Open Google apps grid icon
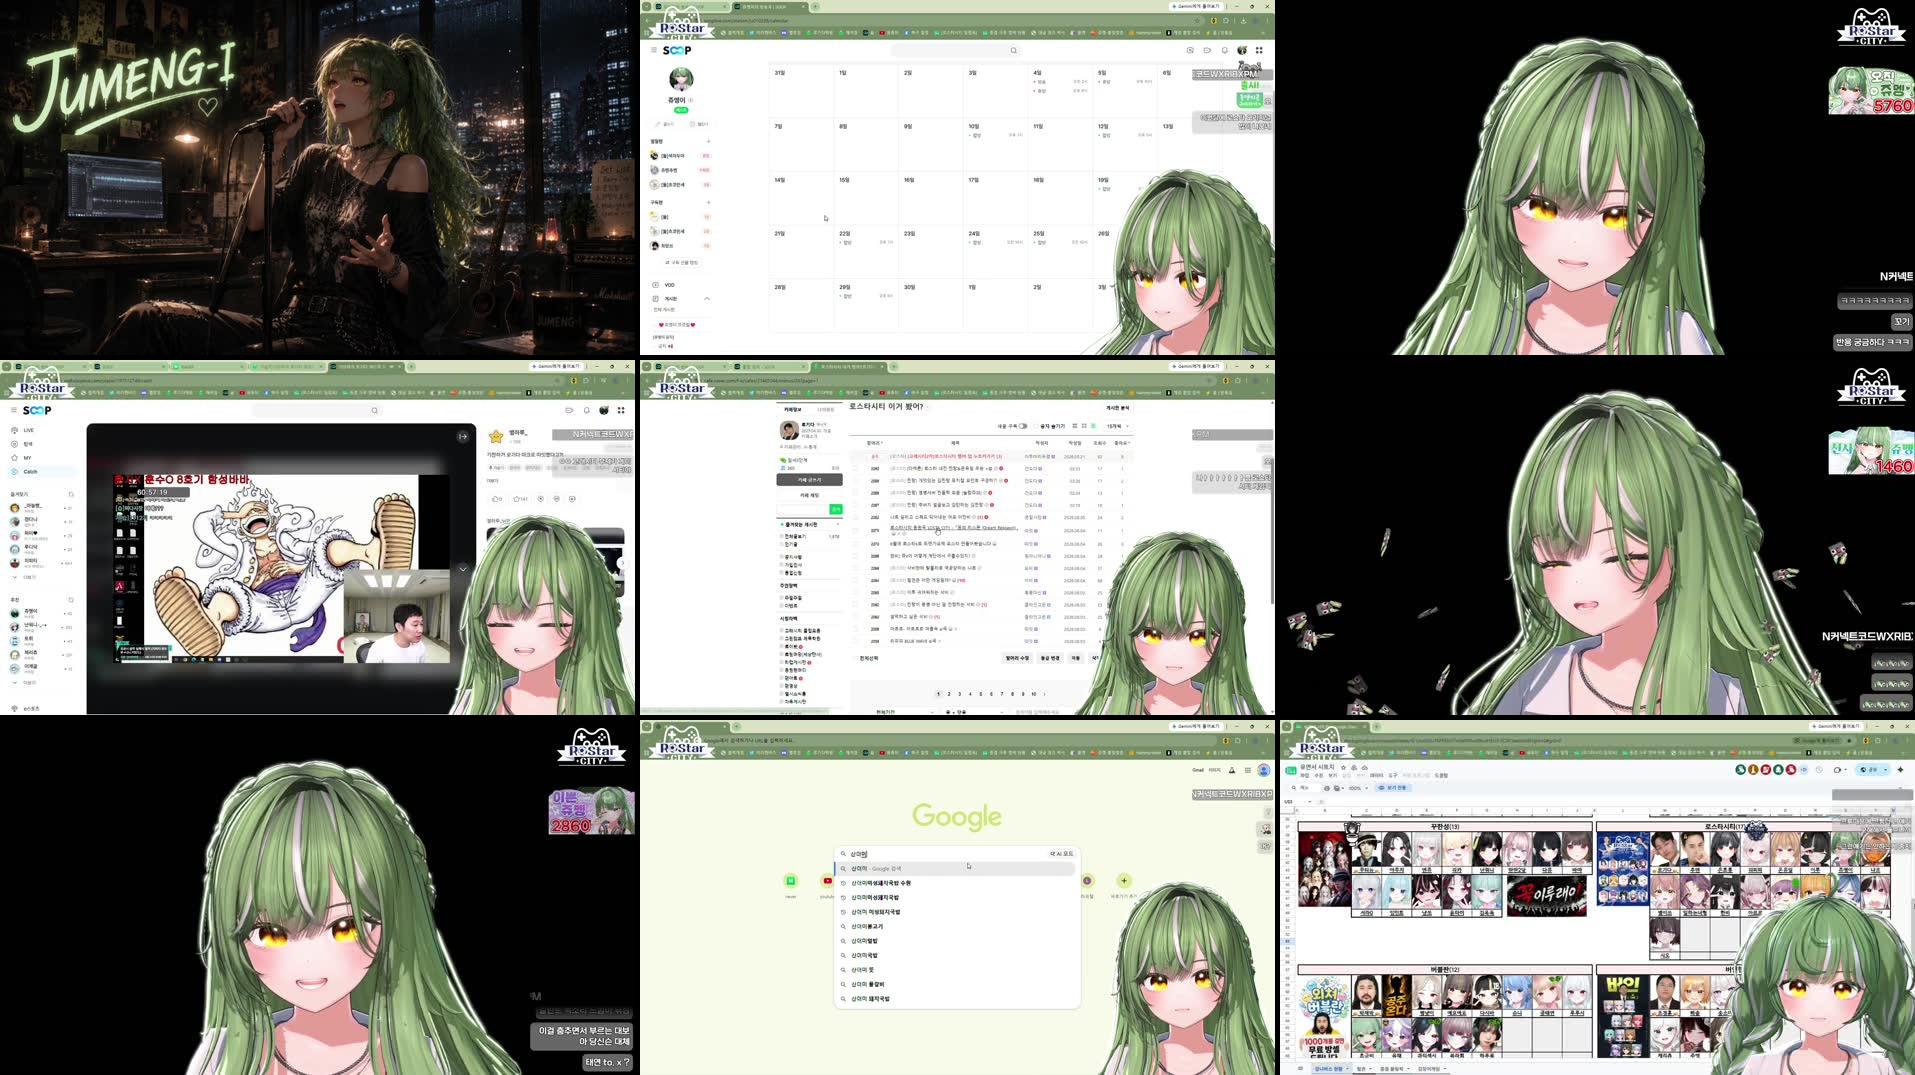Image resolution: width=1915 pixels, height=1075 pixels. [x=1248, y=770]
